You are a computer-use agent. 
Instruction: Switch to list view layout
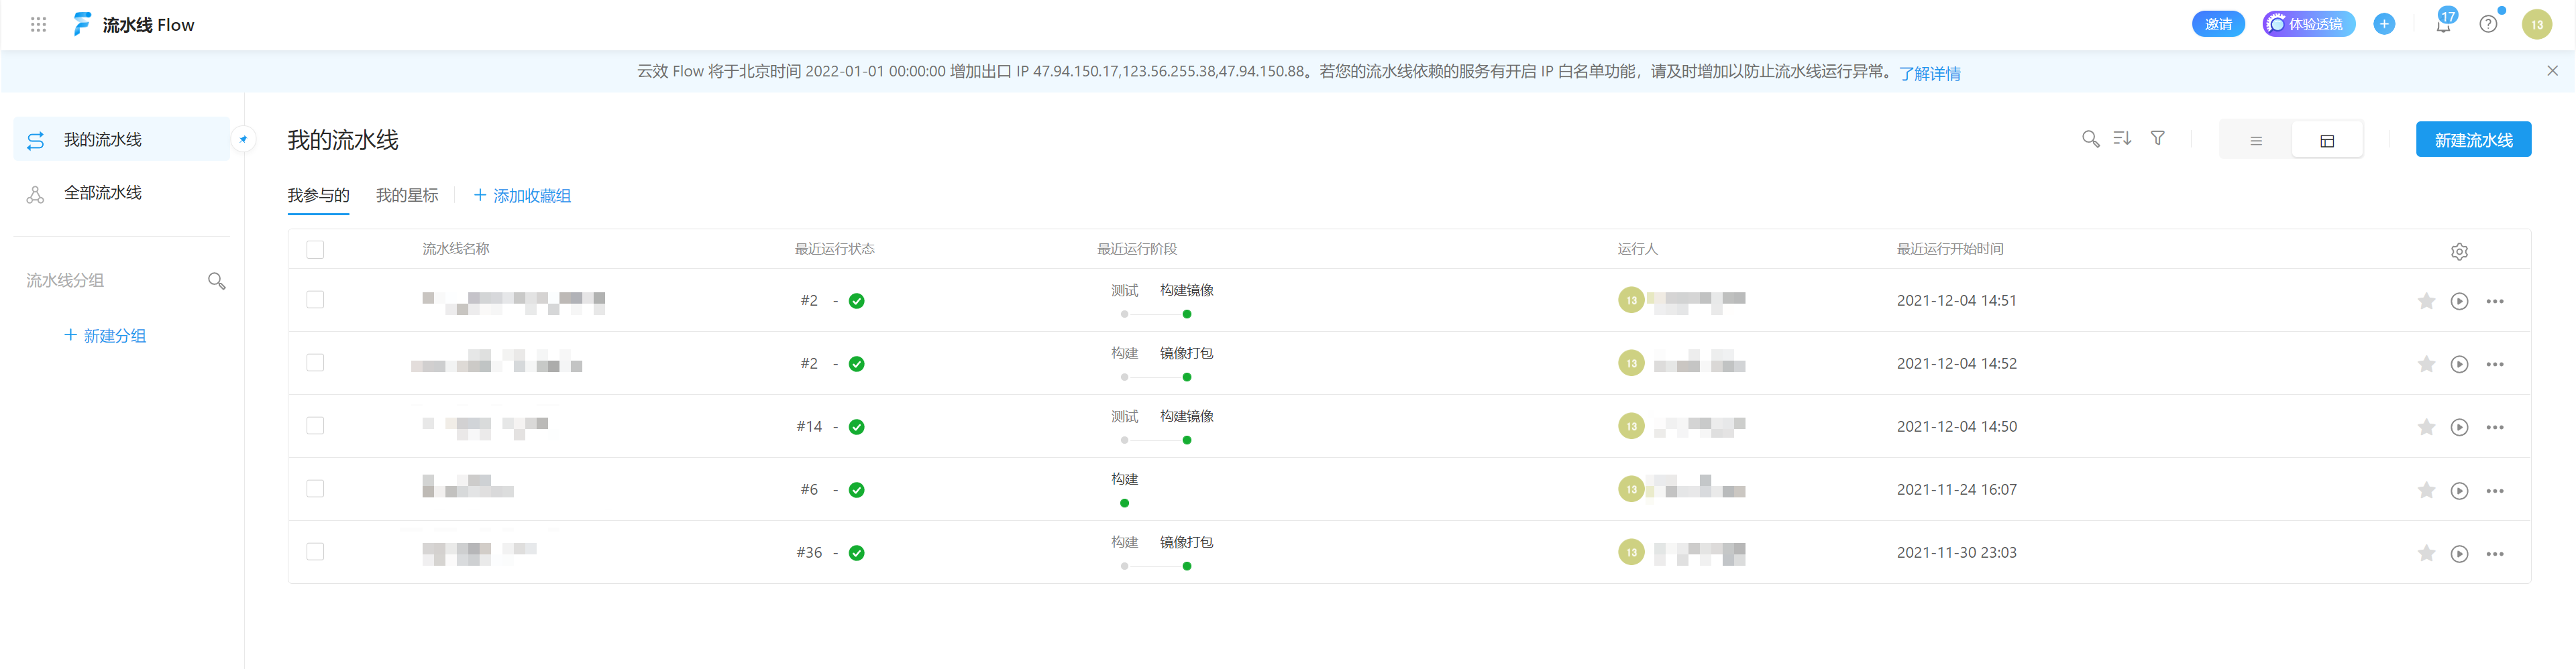pos(2255,141)
